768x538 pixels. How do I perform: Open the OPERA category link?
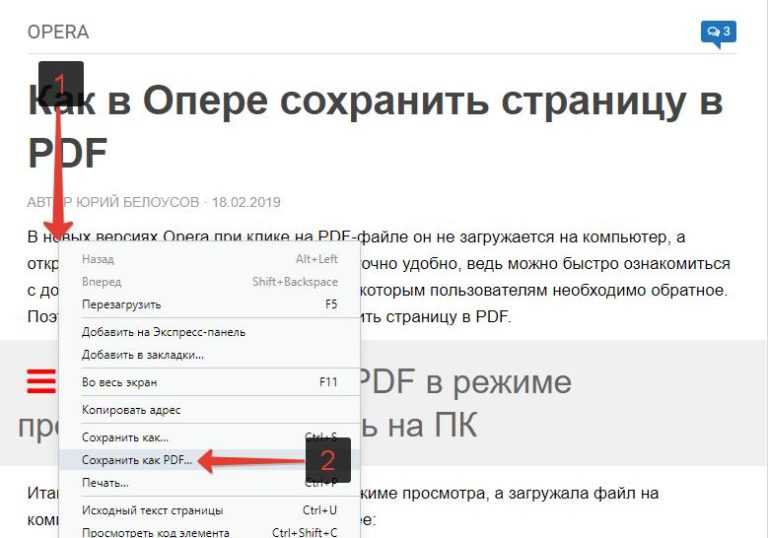(x=58, y=32)
